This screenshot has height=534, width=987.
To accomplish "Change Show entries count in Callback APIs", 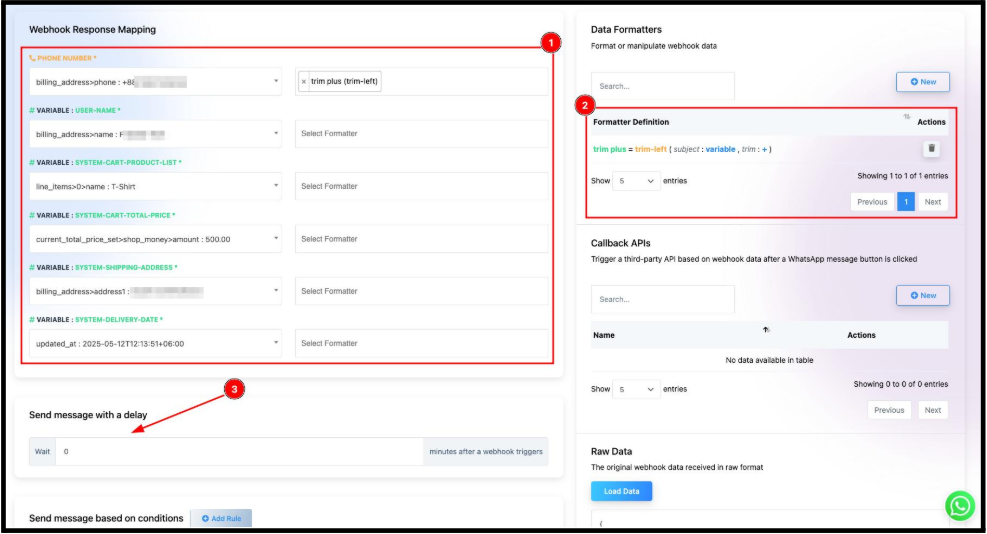I will coord(635,389).
